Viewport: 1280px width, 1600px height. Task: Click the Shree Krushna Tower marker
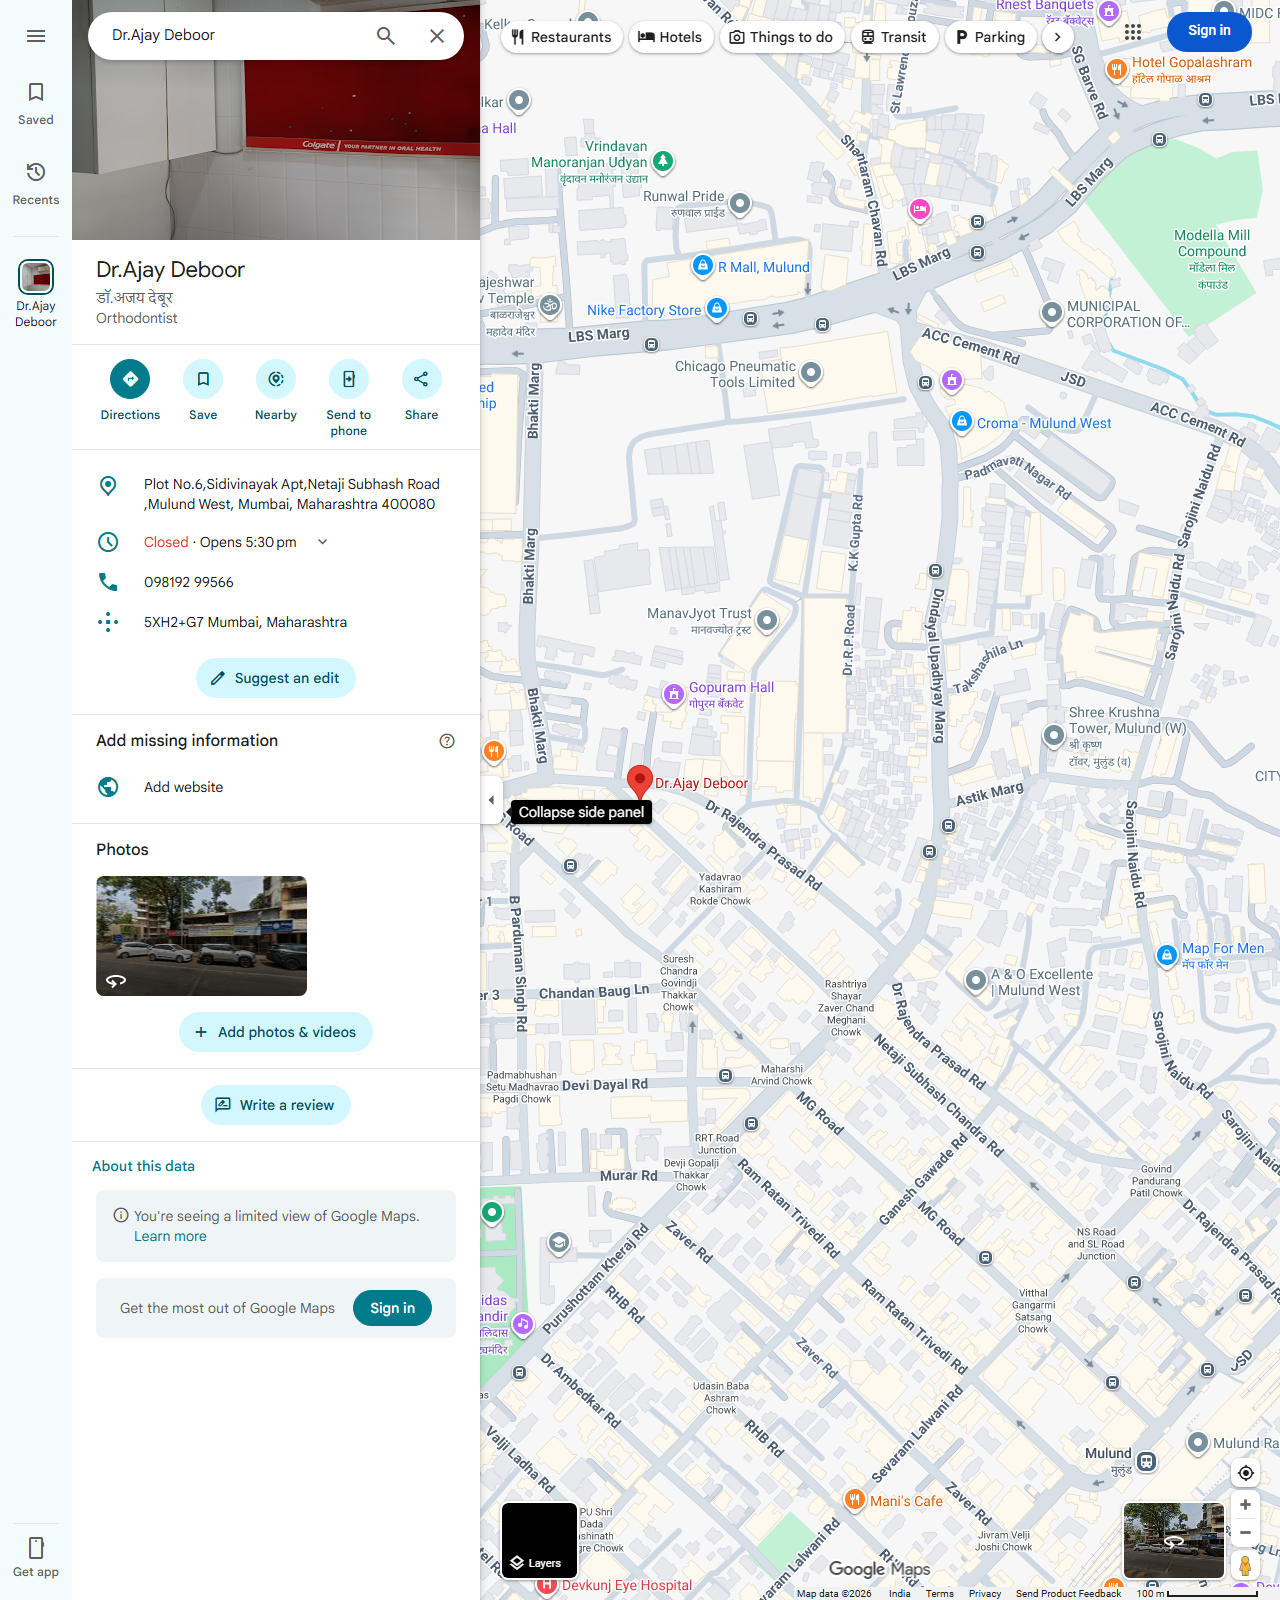click(1053, 736)
